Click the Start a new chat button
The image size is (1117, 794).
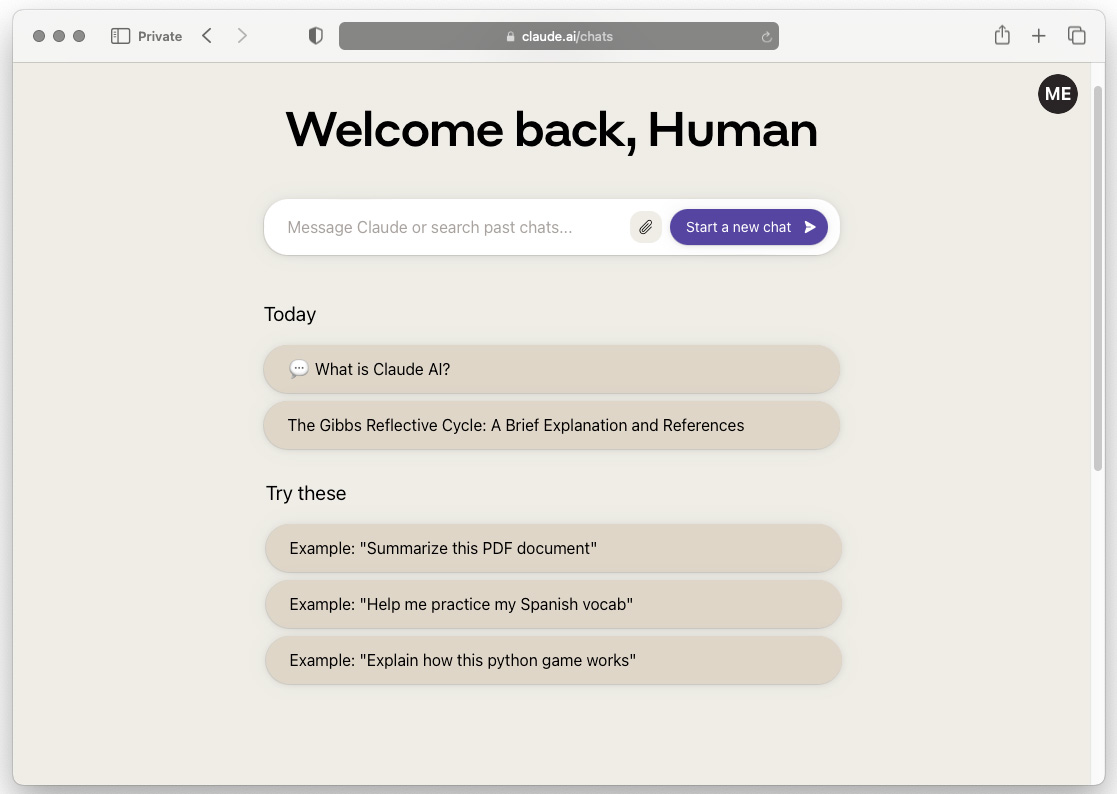(748, 227)
